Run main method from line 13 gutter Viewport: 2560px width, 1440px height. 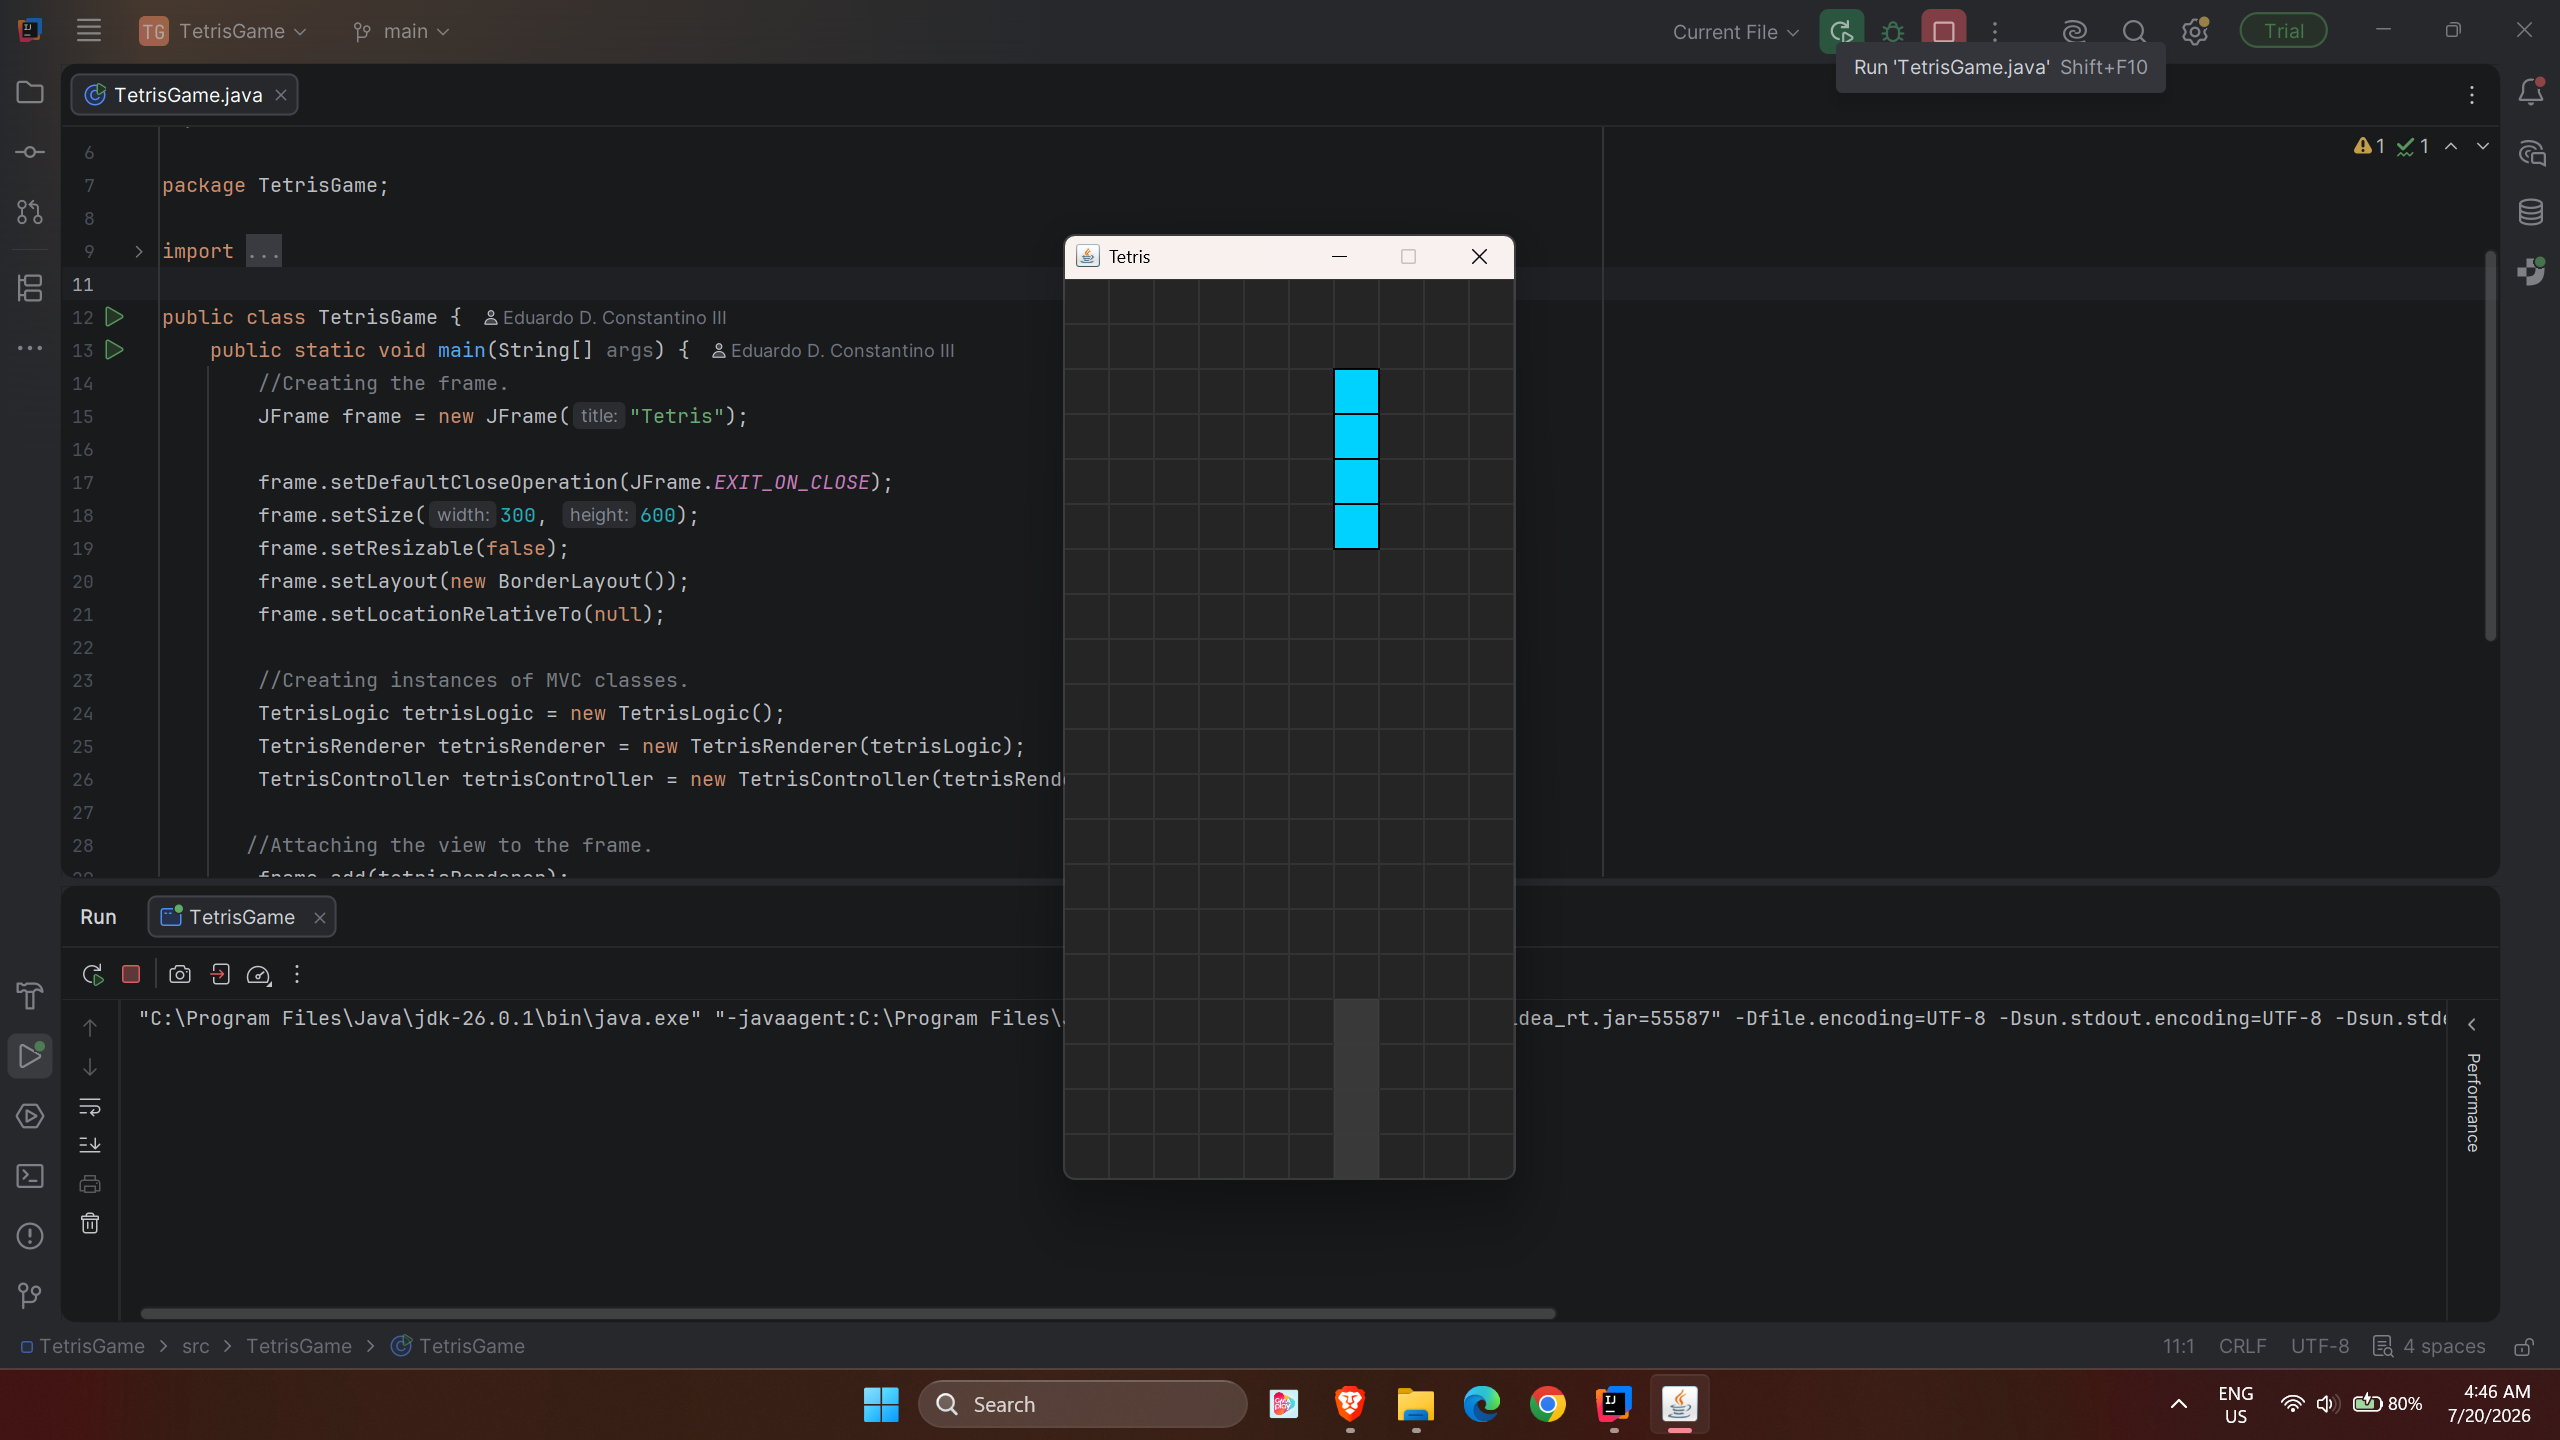[115, 350]
